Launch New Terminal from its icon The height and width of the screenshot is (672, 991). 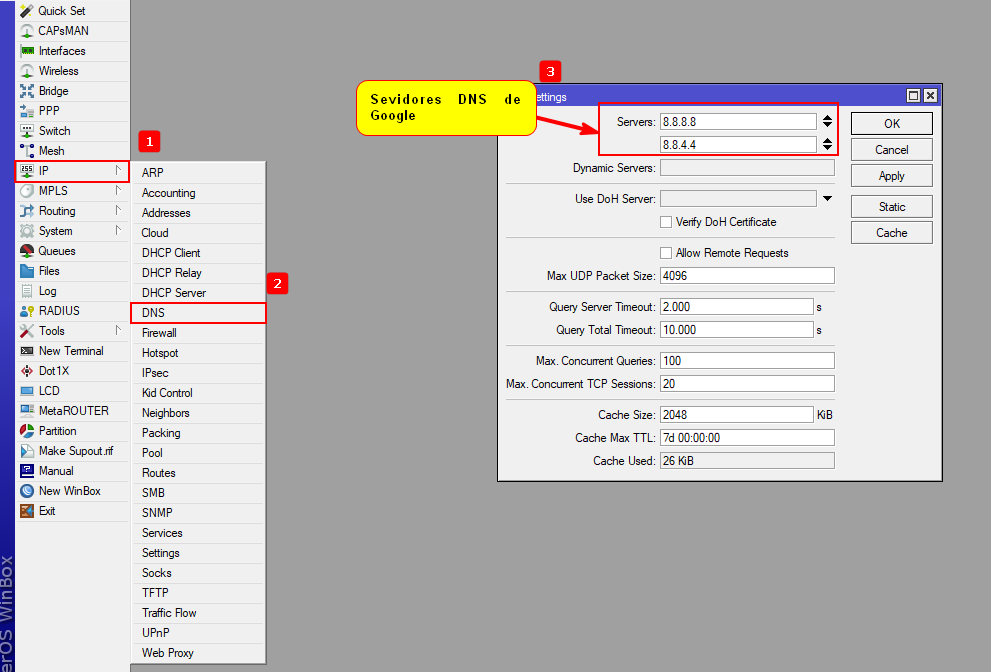tap(27, 351)
